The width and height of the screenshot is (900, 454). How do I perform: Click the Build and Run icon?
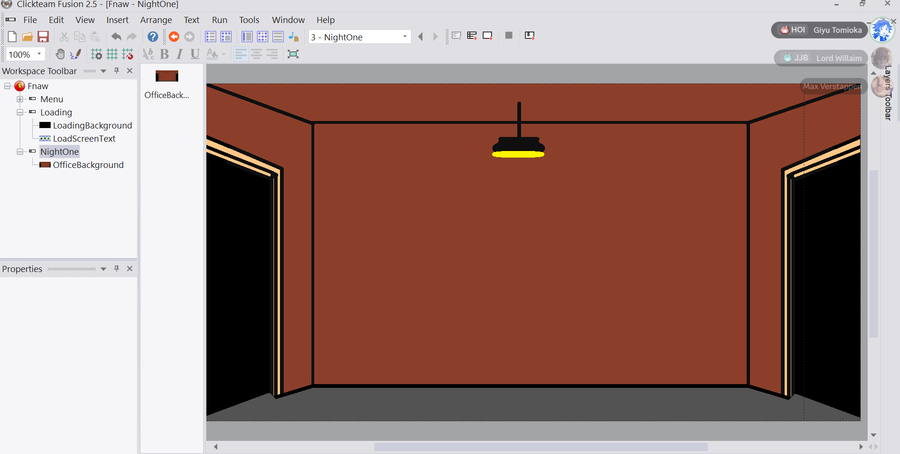pyautogui.click(x=530, y=36)
